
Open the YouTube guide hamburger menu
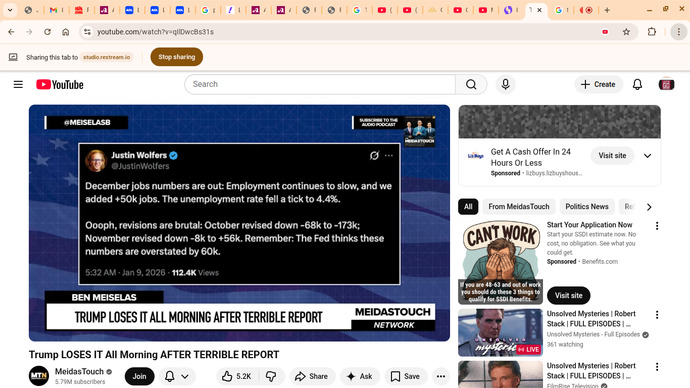click(18, 84)
